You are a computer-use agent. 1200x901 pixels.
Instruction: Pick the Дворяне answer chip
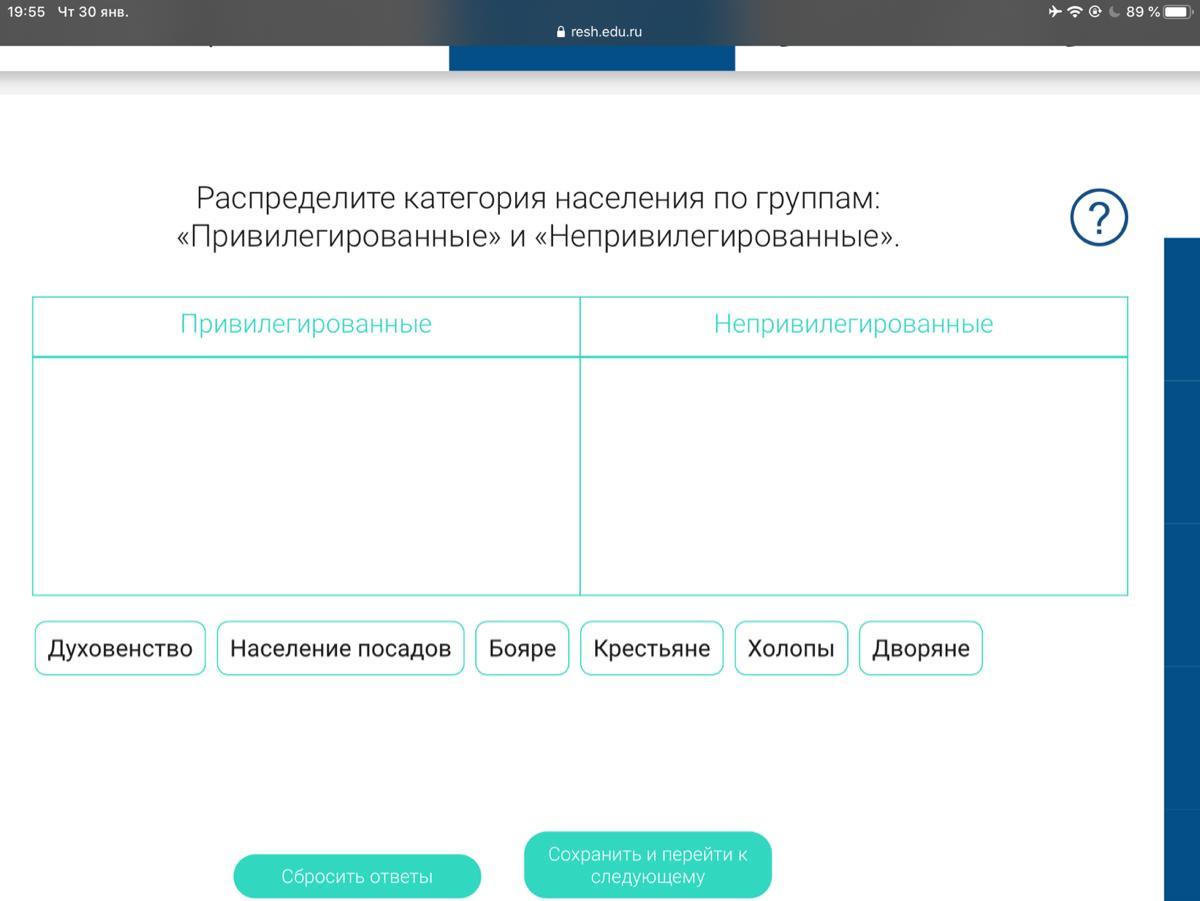pyautogui.click(x=920, y=648)
